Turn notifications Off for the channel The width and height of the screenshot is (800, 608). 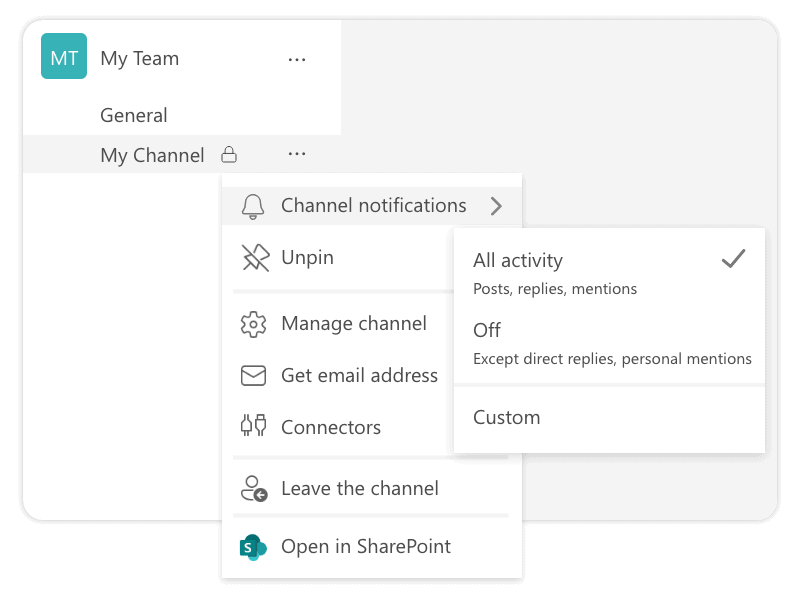(x=609, y=344)
